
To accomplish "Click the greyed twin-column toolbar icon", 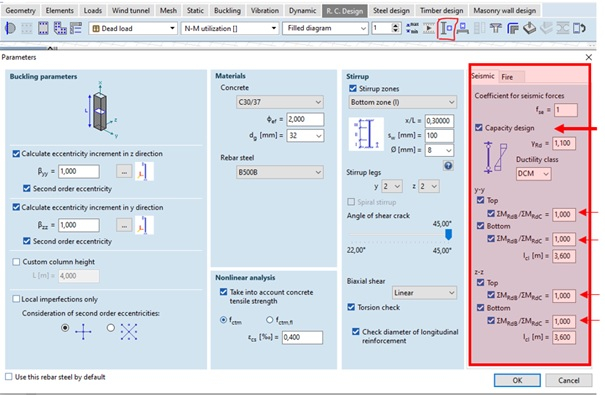I will 479,28.
